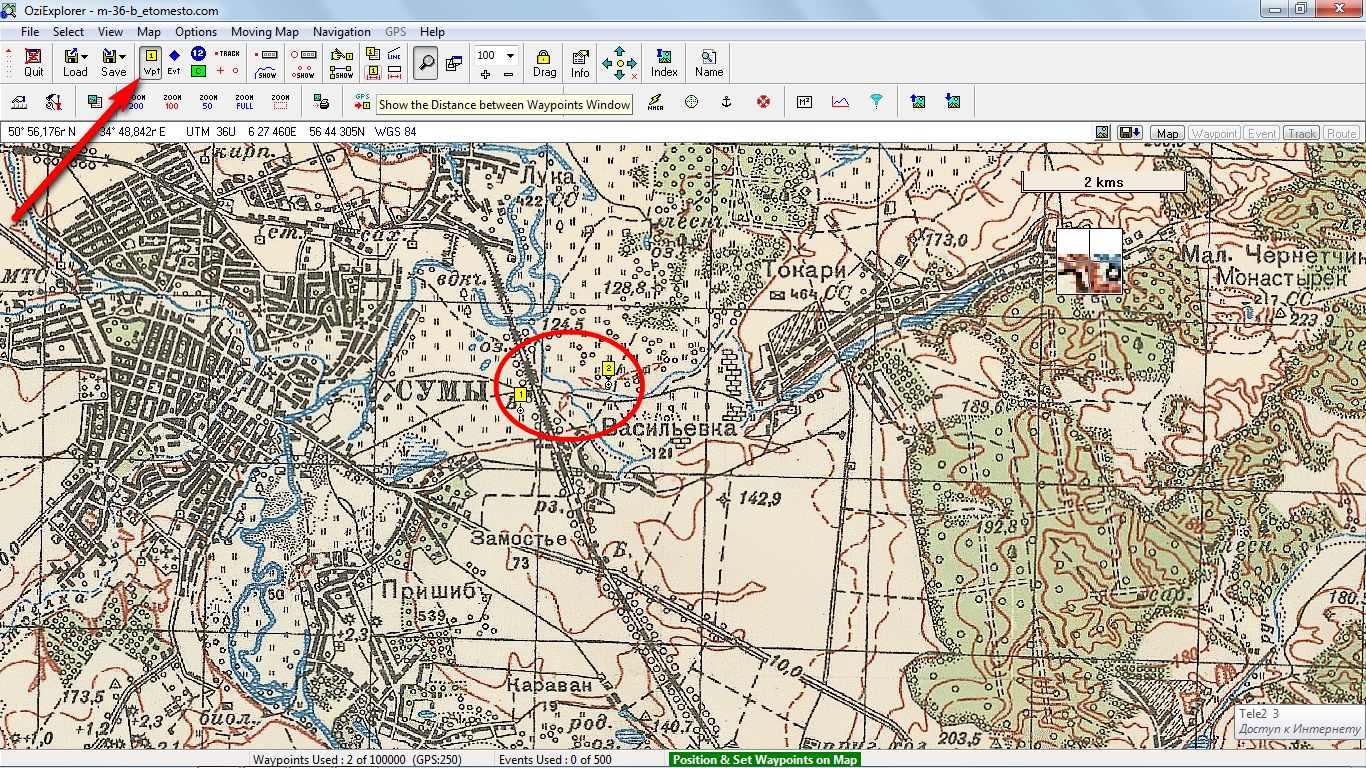Image resolution: width=1366 pixels, height=768 pixels.
Task: Toggle the magnifier zoom tool
Action: click(x=426, y=62)
